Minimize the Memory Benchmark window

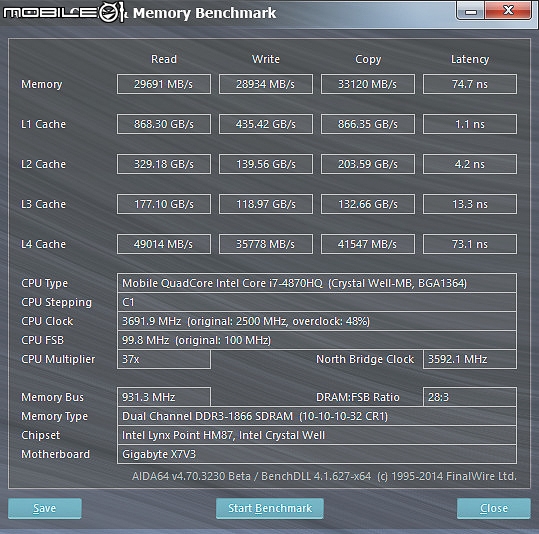[x=471, y=11]
